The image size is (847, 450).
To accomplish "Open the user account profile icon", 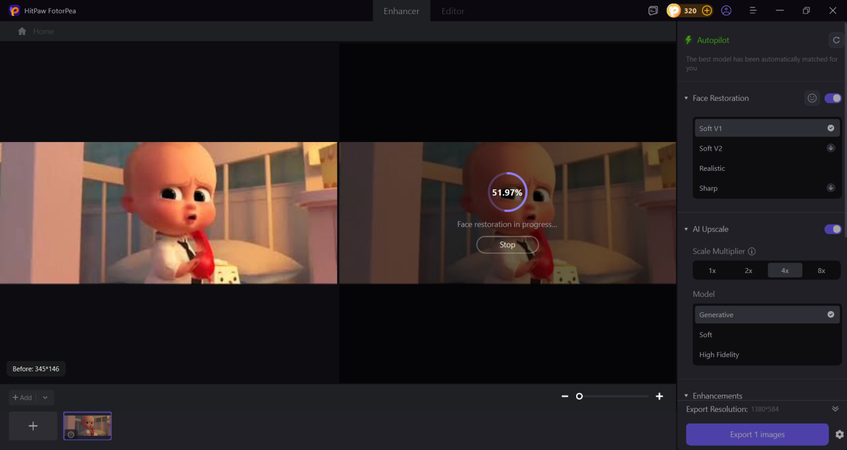I will point(726,11).
